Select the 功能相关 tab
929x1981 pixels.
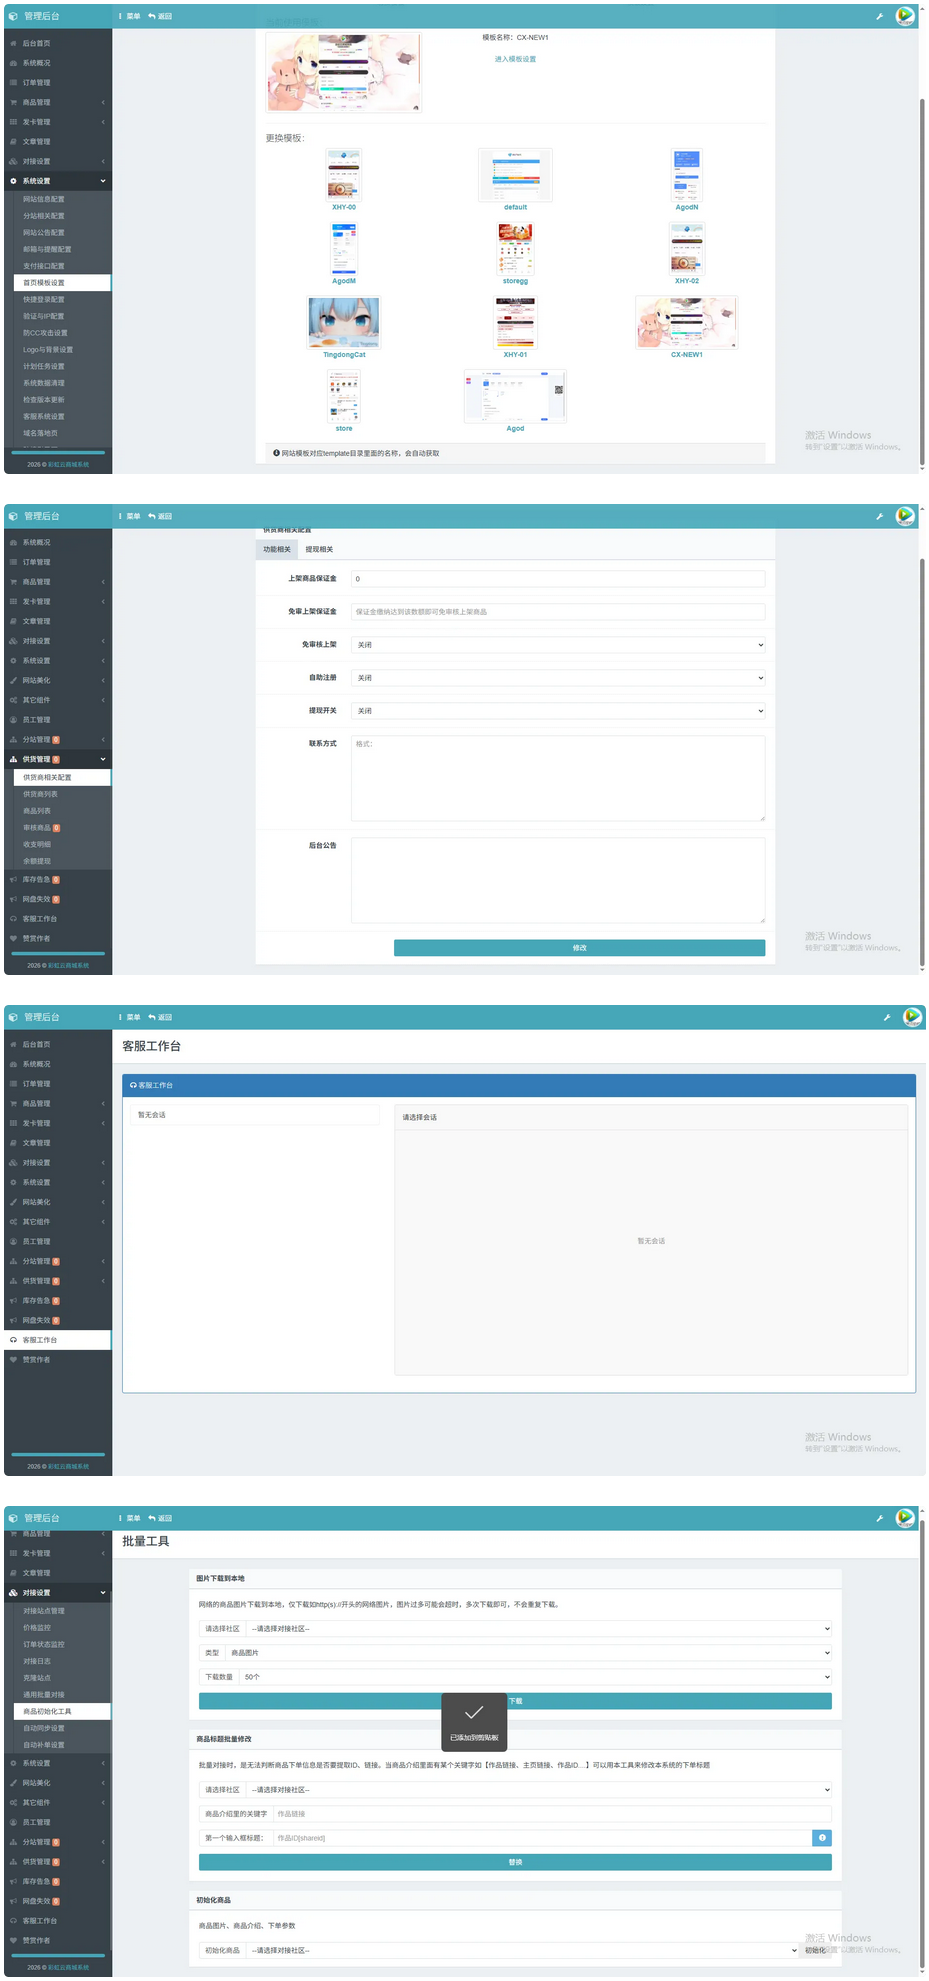277,549
